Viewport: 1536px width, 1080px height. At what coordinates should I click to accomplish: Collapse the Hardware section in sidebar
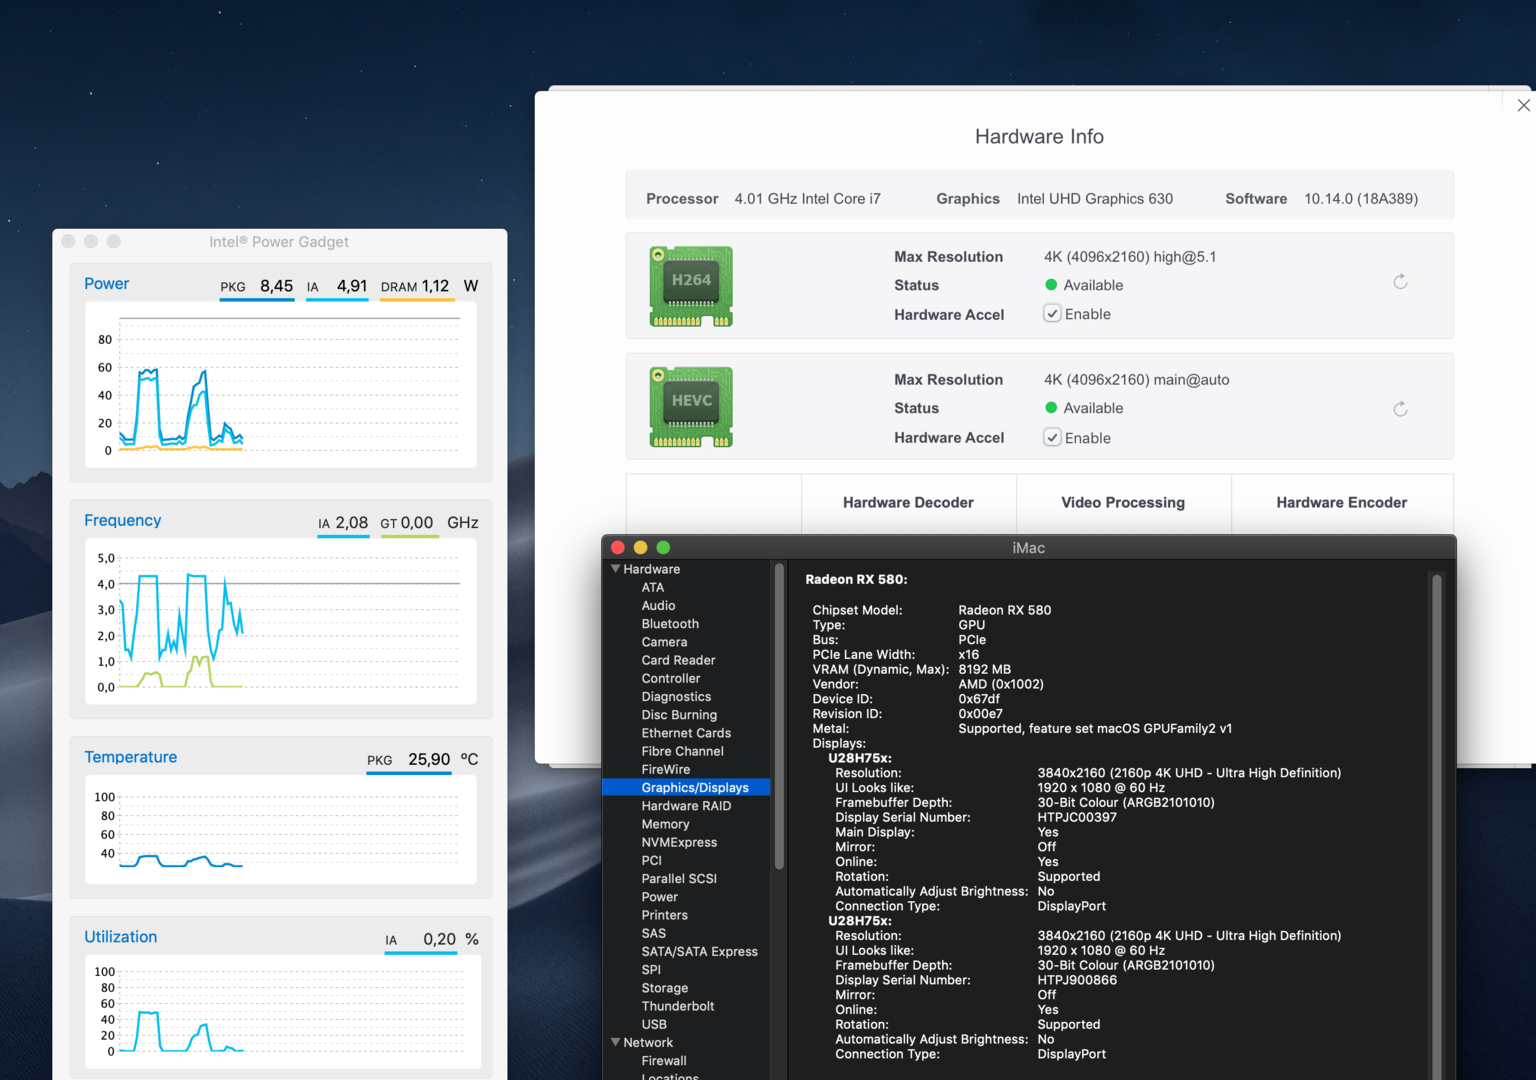tap(616, 569)
